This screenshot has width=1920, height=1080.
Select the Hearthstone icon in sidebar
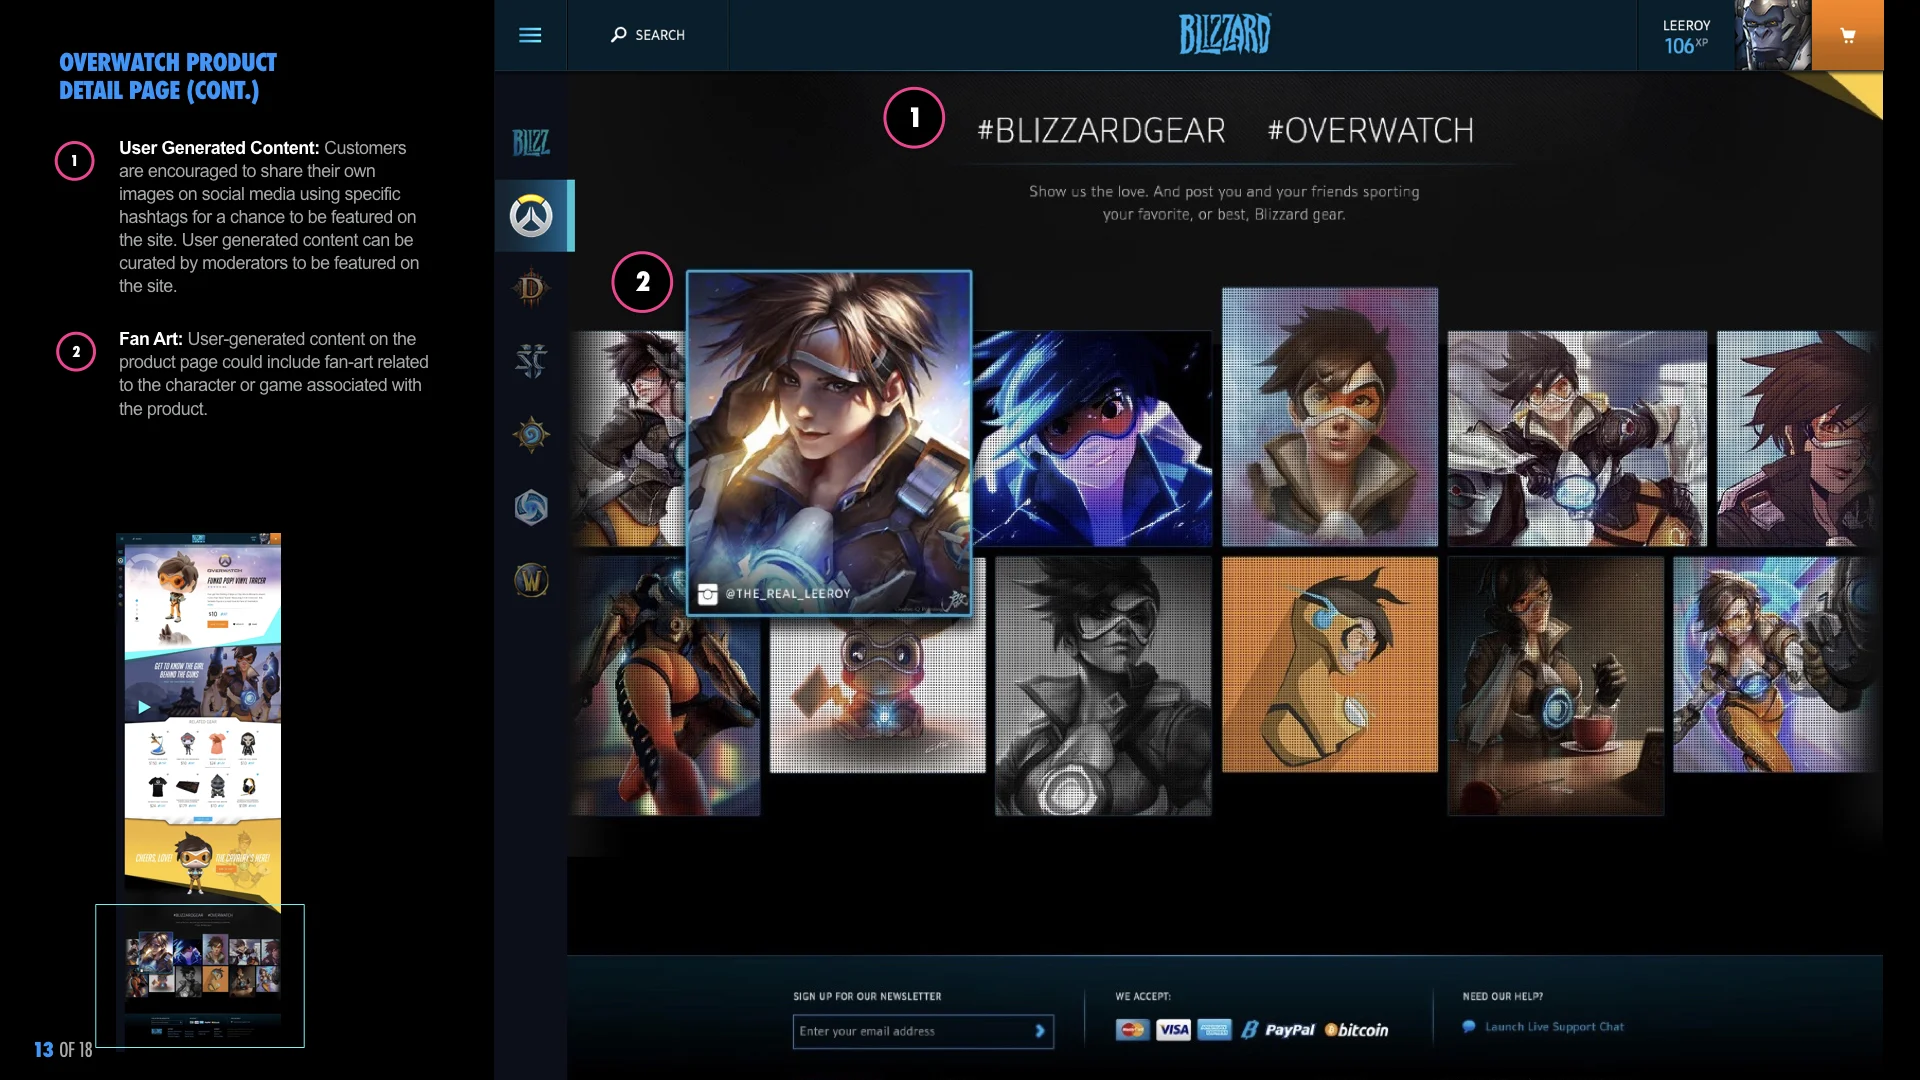pyautogui.click(x=531, y=435)
